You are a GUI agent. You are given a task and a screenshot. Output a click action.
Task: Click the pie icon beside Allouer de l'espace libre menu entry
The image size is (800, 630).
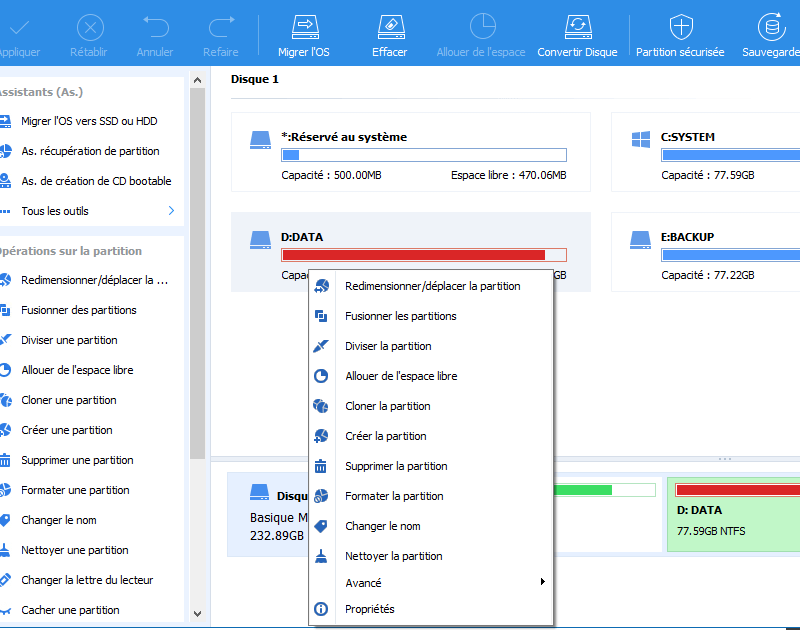pyautogui.click(x=321, y=376)
